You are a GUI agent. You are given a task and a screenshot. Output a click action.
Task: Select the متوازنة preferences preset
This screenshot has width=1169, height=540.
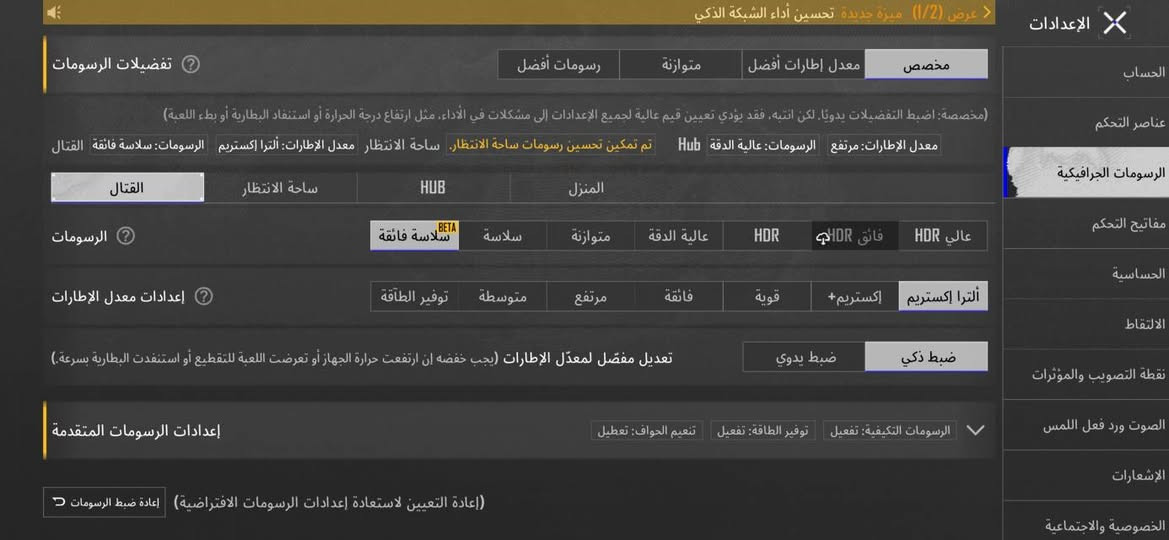[x=681, y=65]
